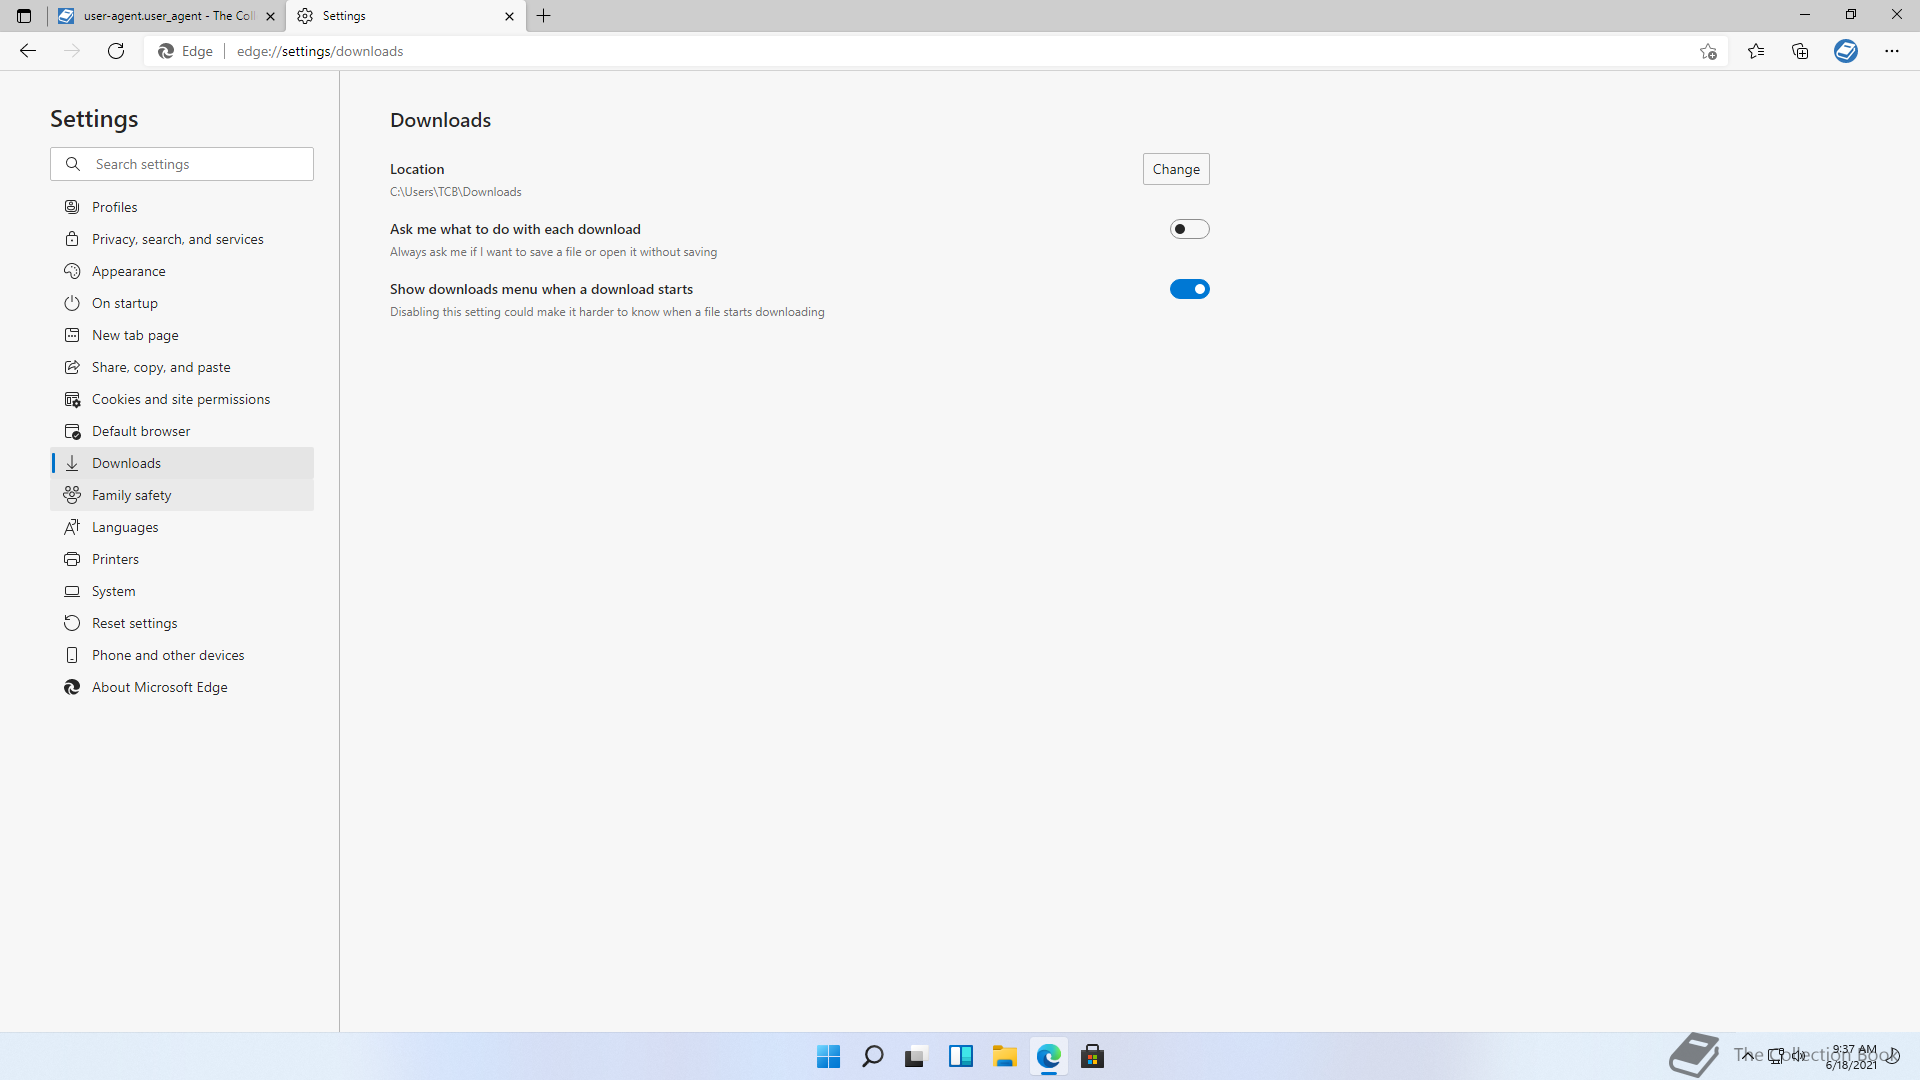The image size is (1920, 1080).
Task: Click Change download location button
Action: 1176,169
